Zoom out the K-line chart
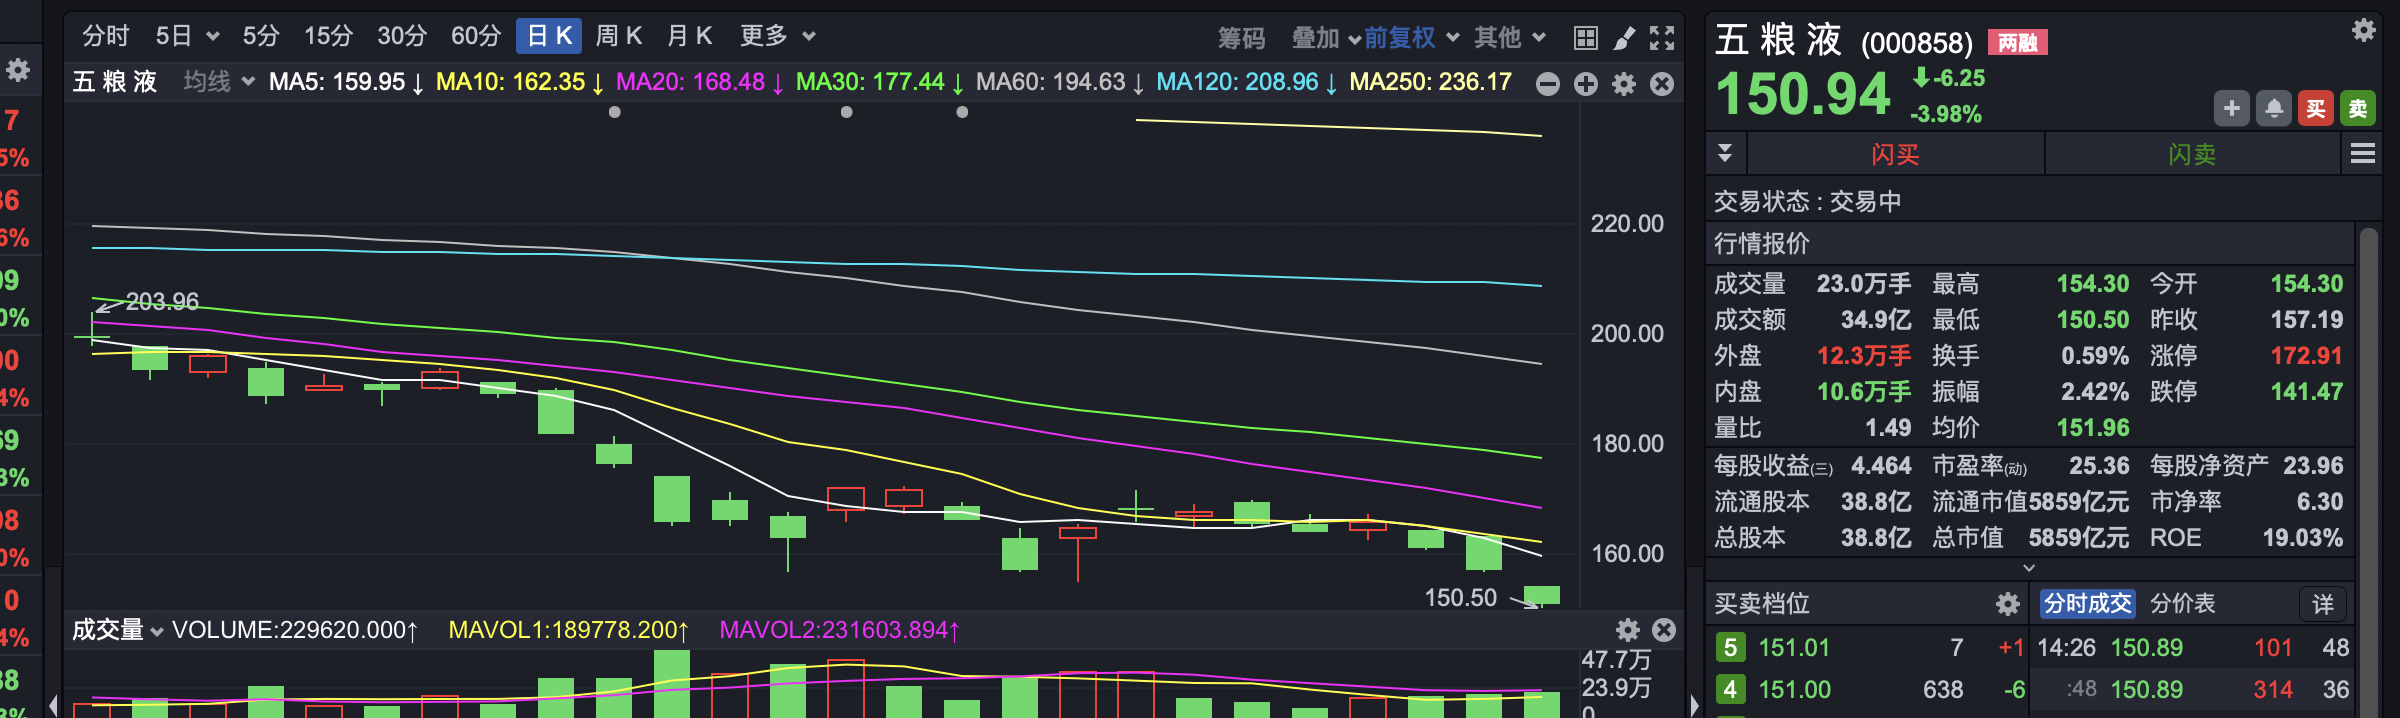This screenshot has width=2400, height=718. click(1548, 84)
